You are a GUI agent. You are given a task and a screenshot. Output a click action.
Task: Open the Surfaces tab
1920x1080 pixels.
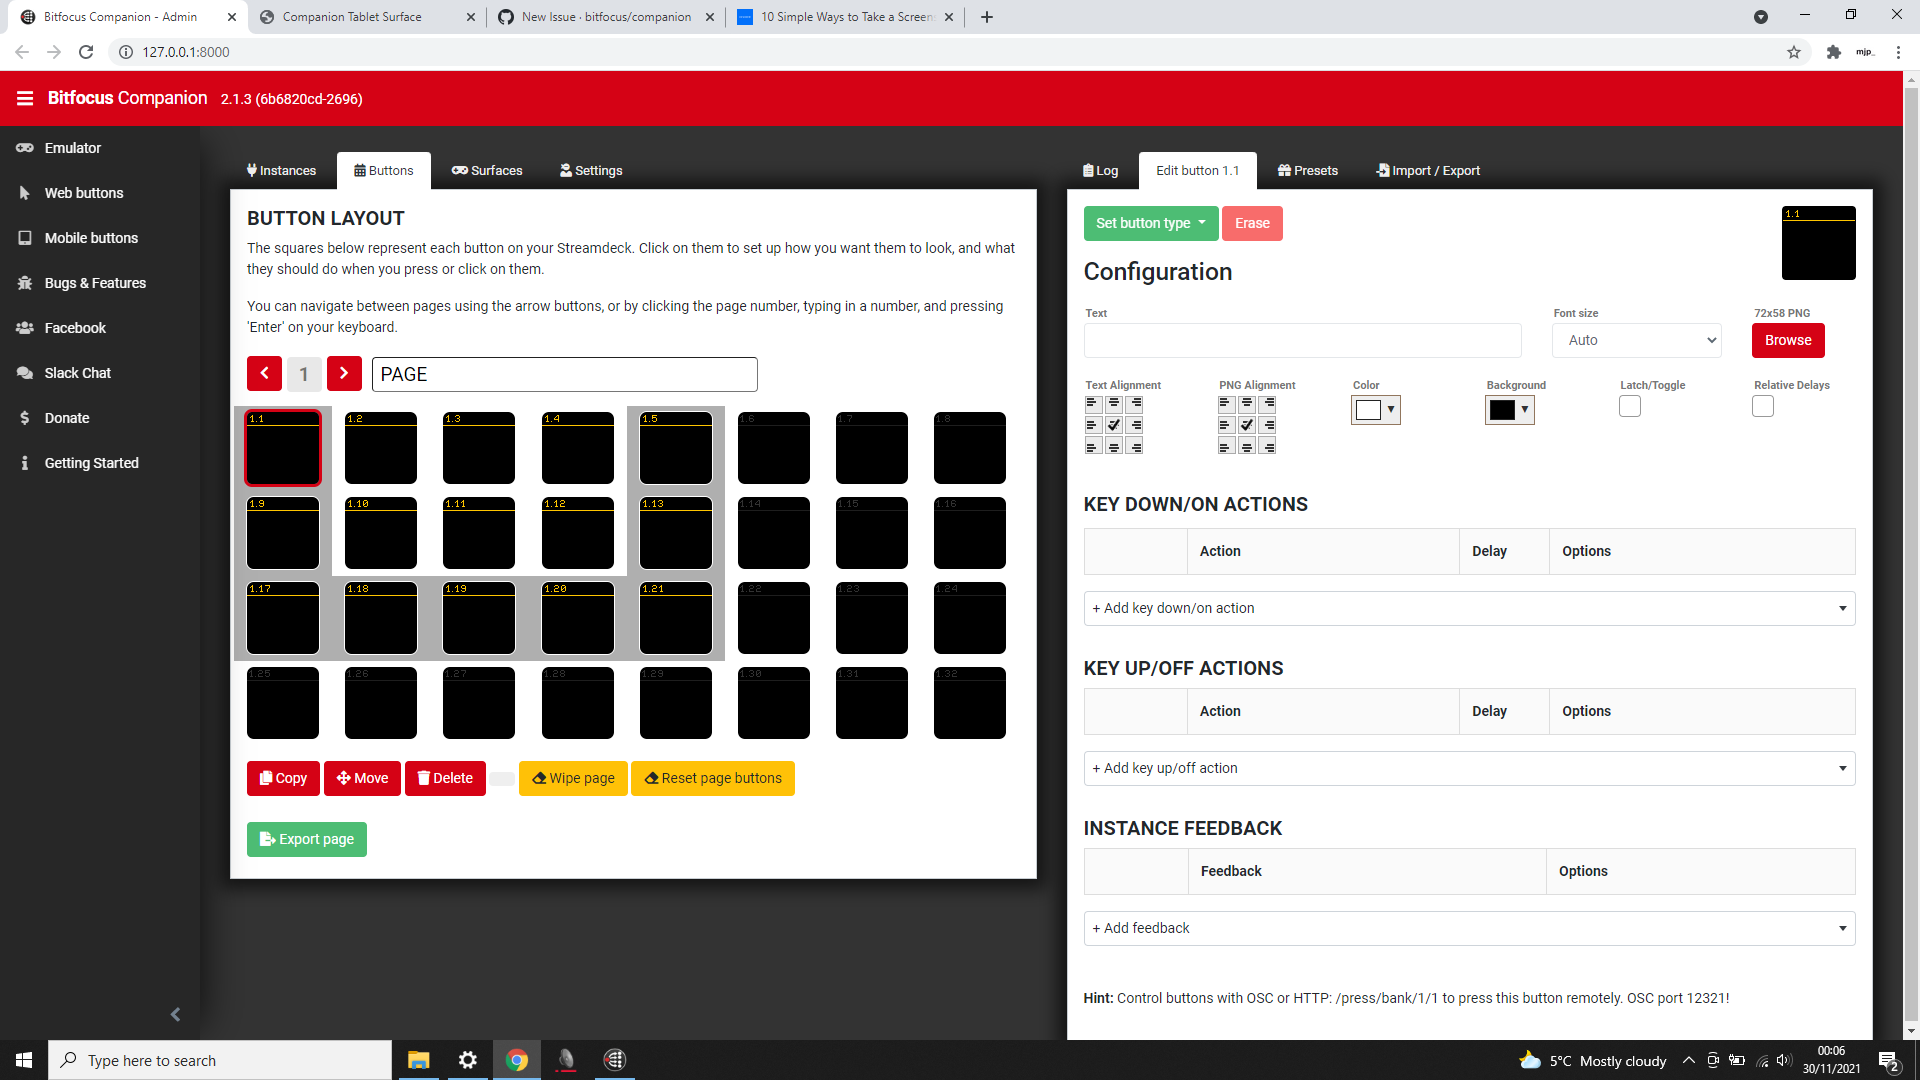tap(487, 170)
